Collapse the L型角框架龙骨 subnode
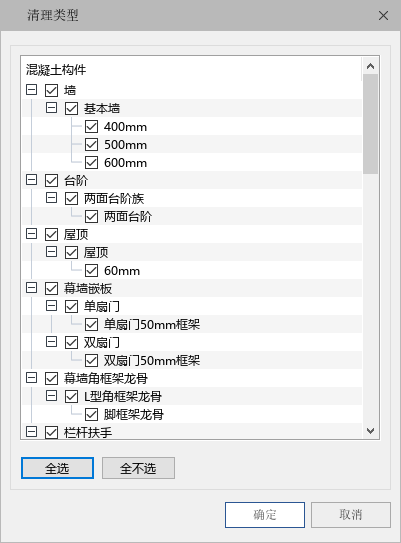401x543 pixels. coord(52,396)
